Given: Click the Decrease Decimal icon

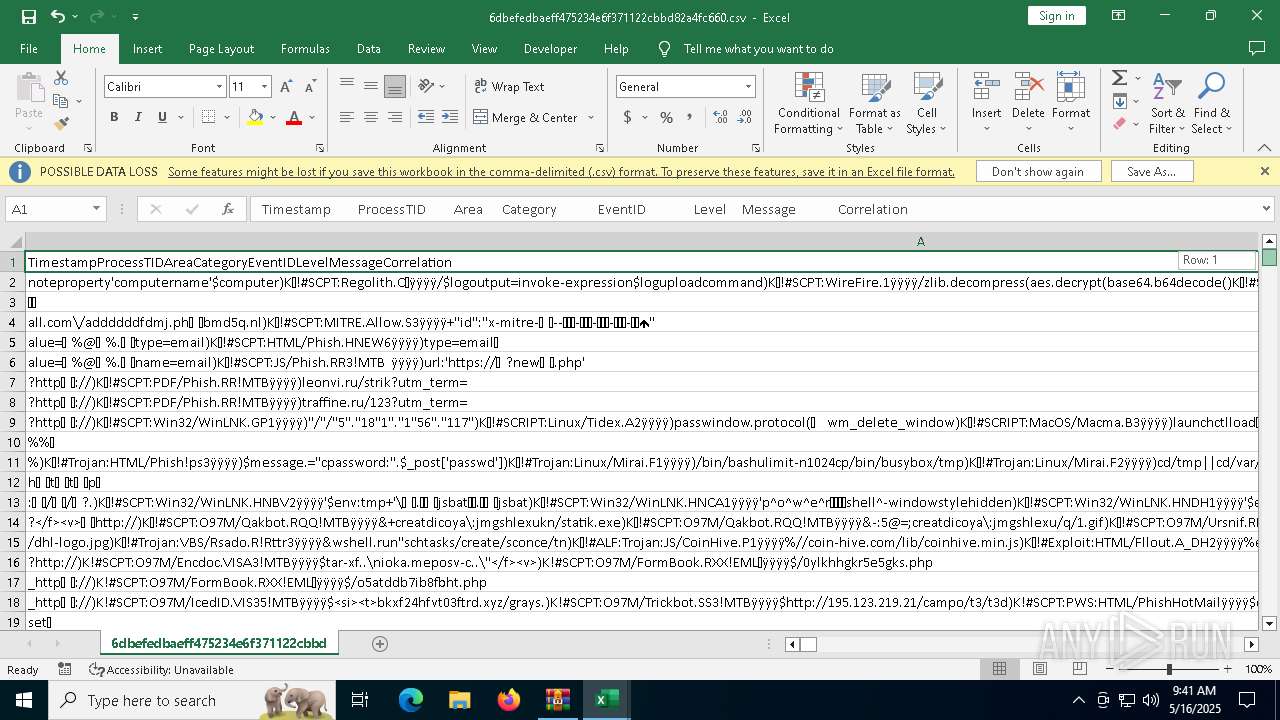Looking at the screenshot, I should [x=745, y=117].
